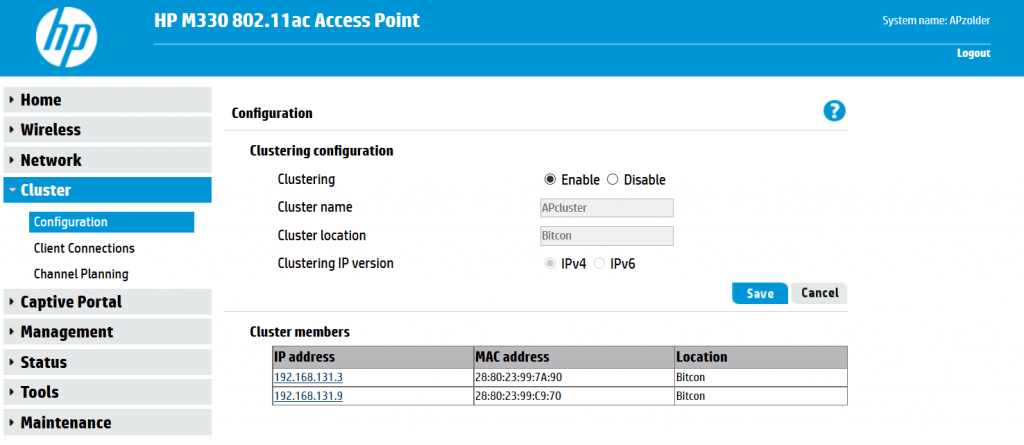The width and height of the screenshot is (1024, 445).
Task: Click the Logout link
Action: (974, 54)
